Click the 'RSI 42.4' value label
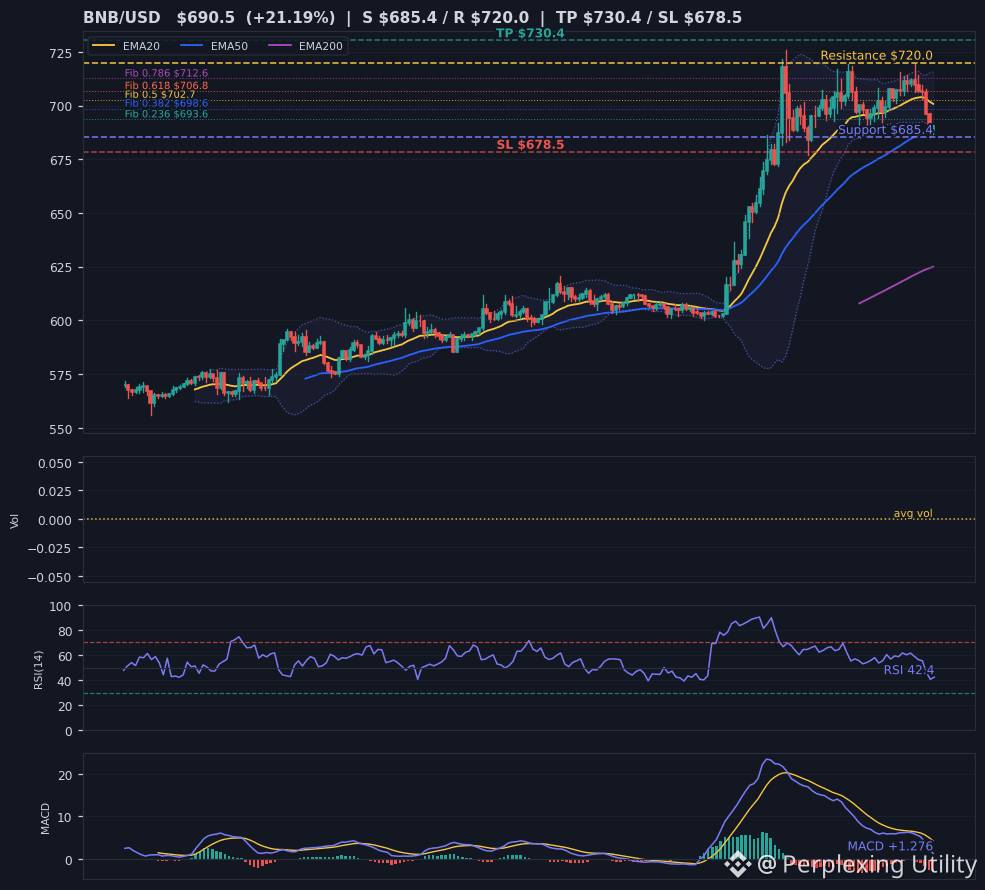 (x=908, y=670)
